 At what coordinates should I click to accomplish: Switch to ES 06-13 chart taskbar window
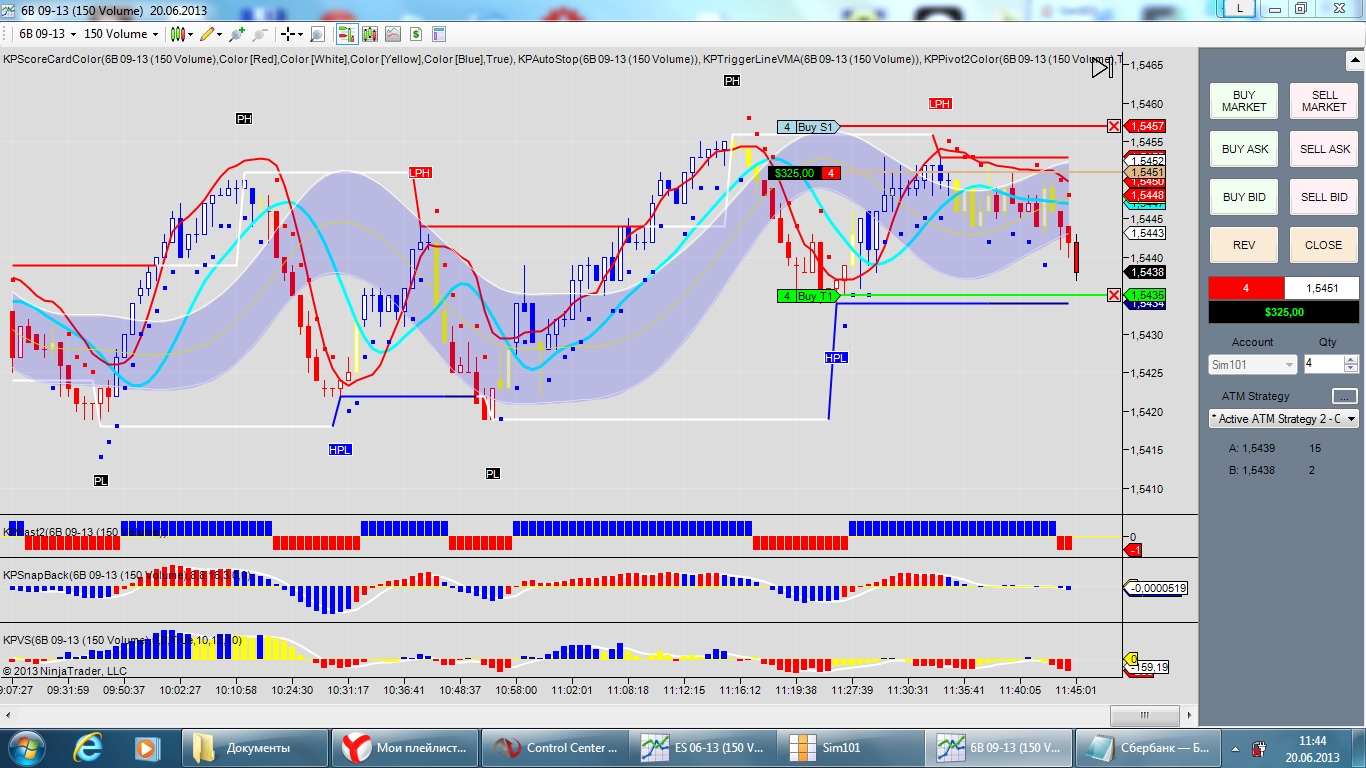[x=705, y=747]
